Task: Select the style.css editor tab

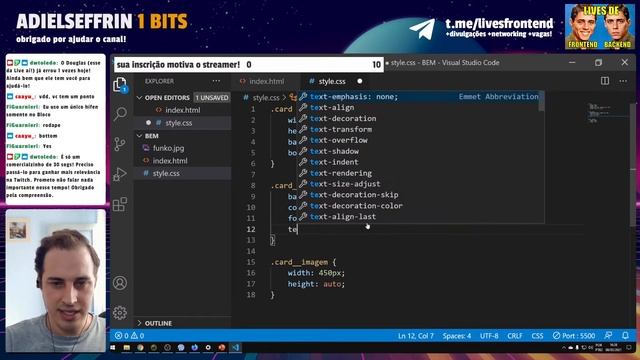Action: pos(331,81)
